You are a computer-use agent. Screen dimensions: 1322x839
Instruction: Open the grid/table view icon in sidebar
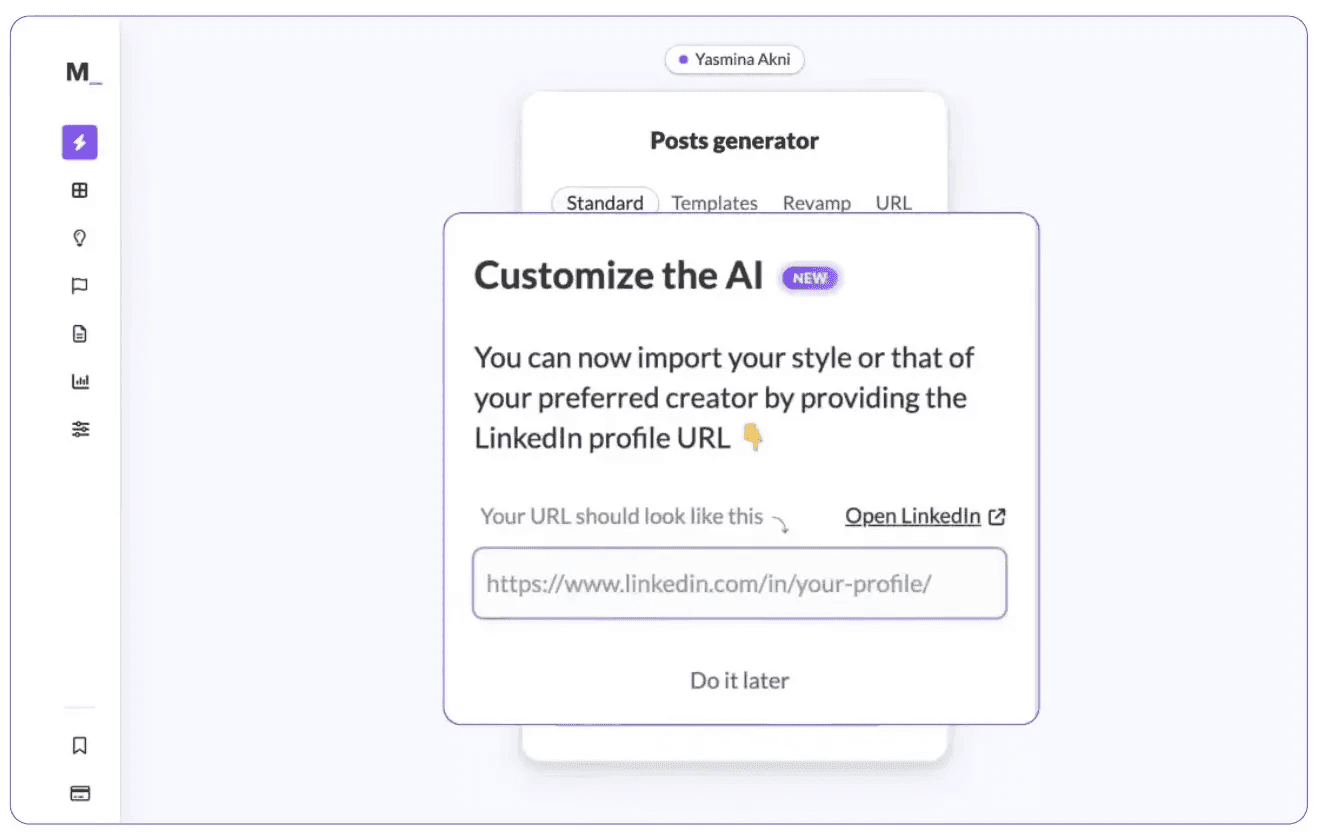(x=79, y=190)
